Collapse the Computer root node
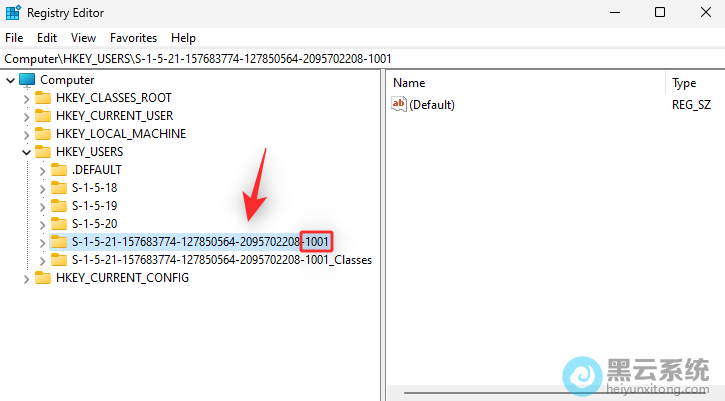 point(10,80)
